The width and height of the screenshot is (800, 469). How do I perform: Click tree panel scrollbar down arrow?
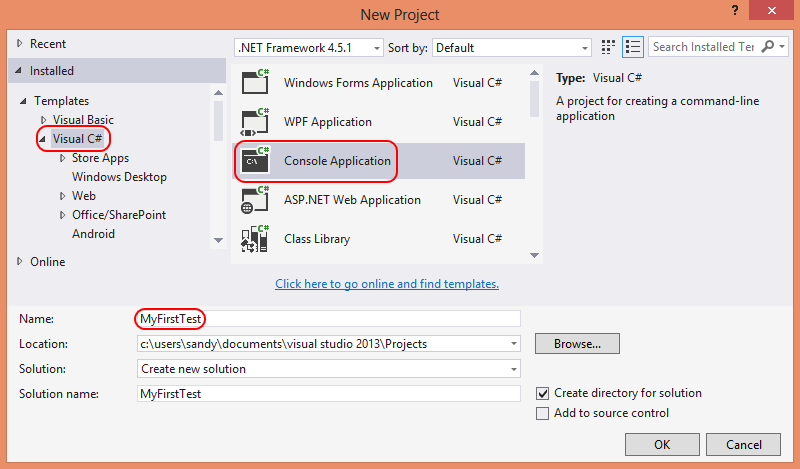[x=218, y=240]
